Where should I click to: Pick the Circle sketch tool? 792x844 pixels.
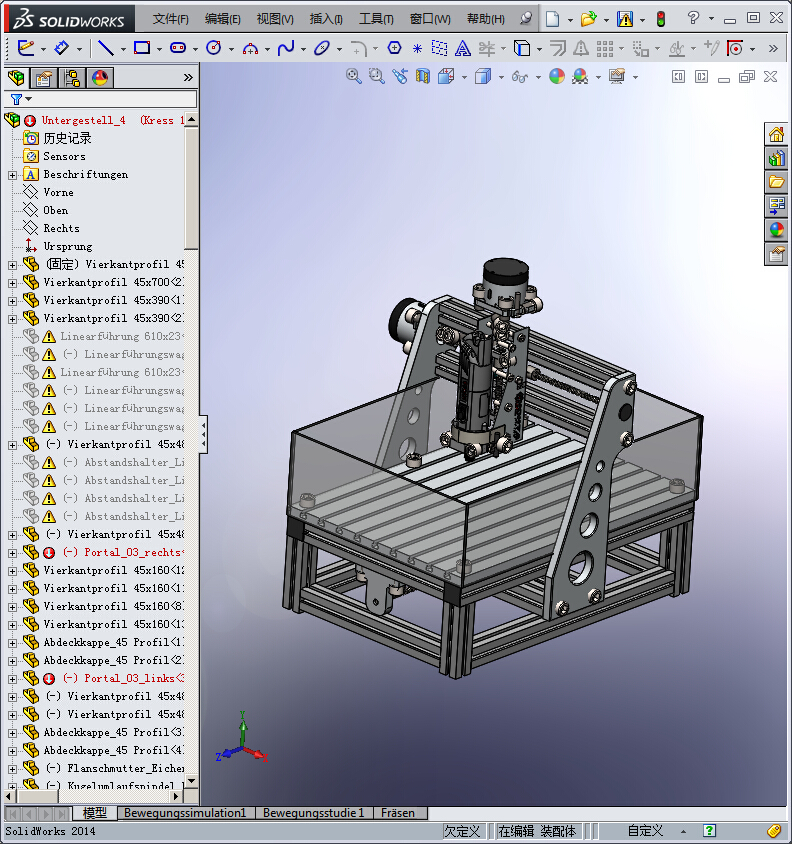point(213,48)
